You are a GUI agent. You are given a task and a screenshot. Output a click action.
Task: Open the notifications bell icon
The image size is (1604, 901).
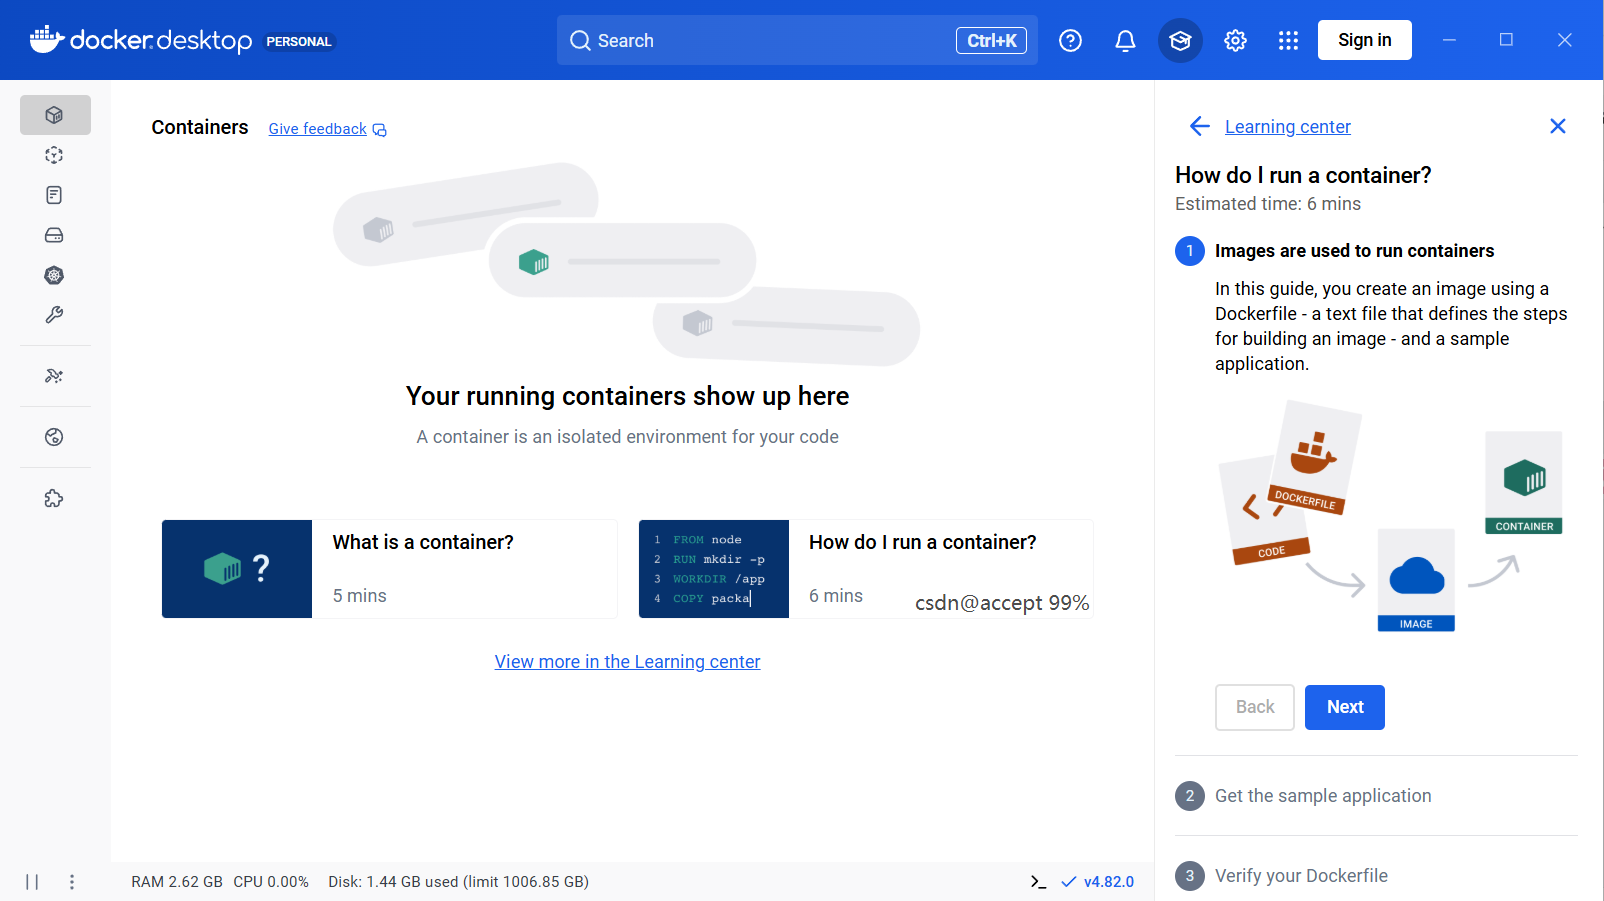1125,40
